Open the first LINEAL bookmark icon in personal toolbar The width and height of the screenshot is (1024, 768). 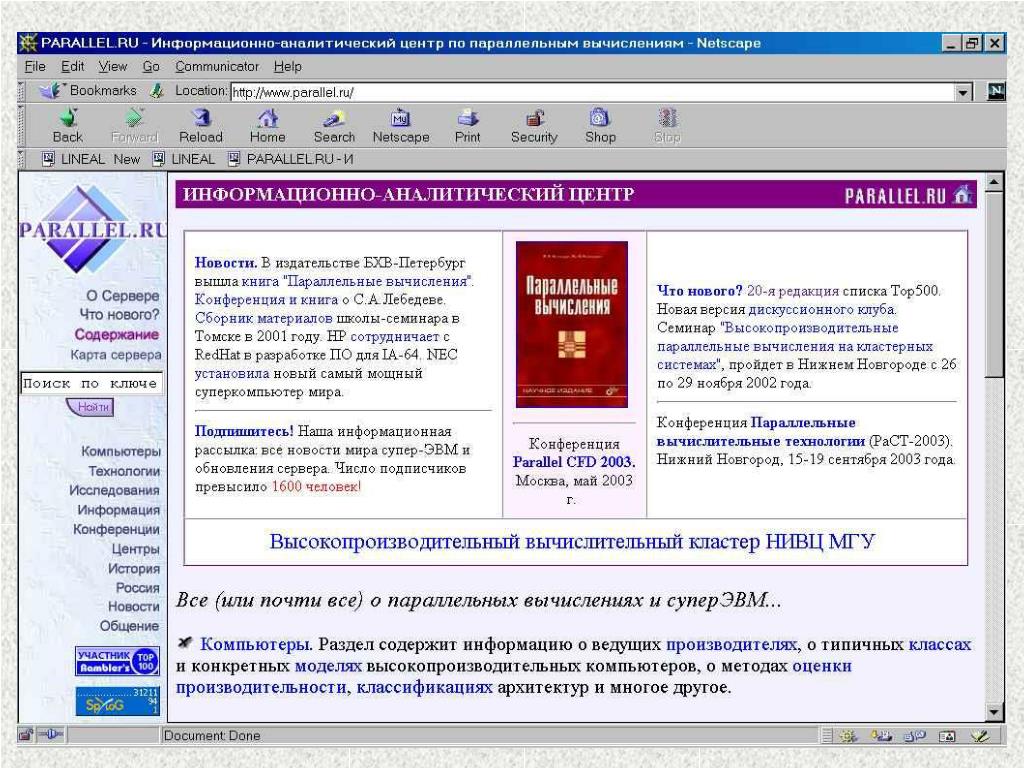pyautogui.click(x=48, y=159)
